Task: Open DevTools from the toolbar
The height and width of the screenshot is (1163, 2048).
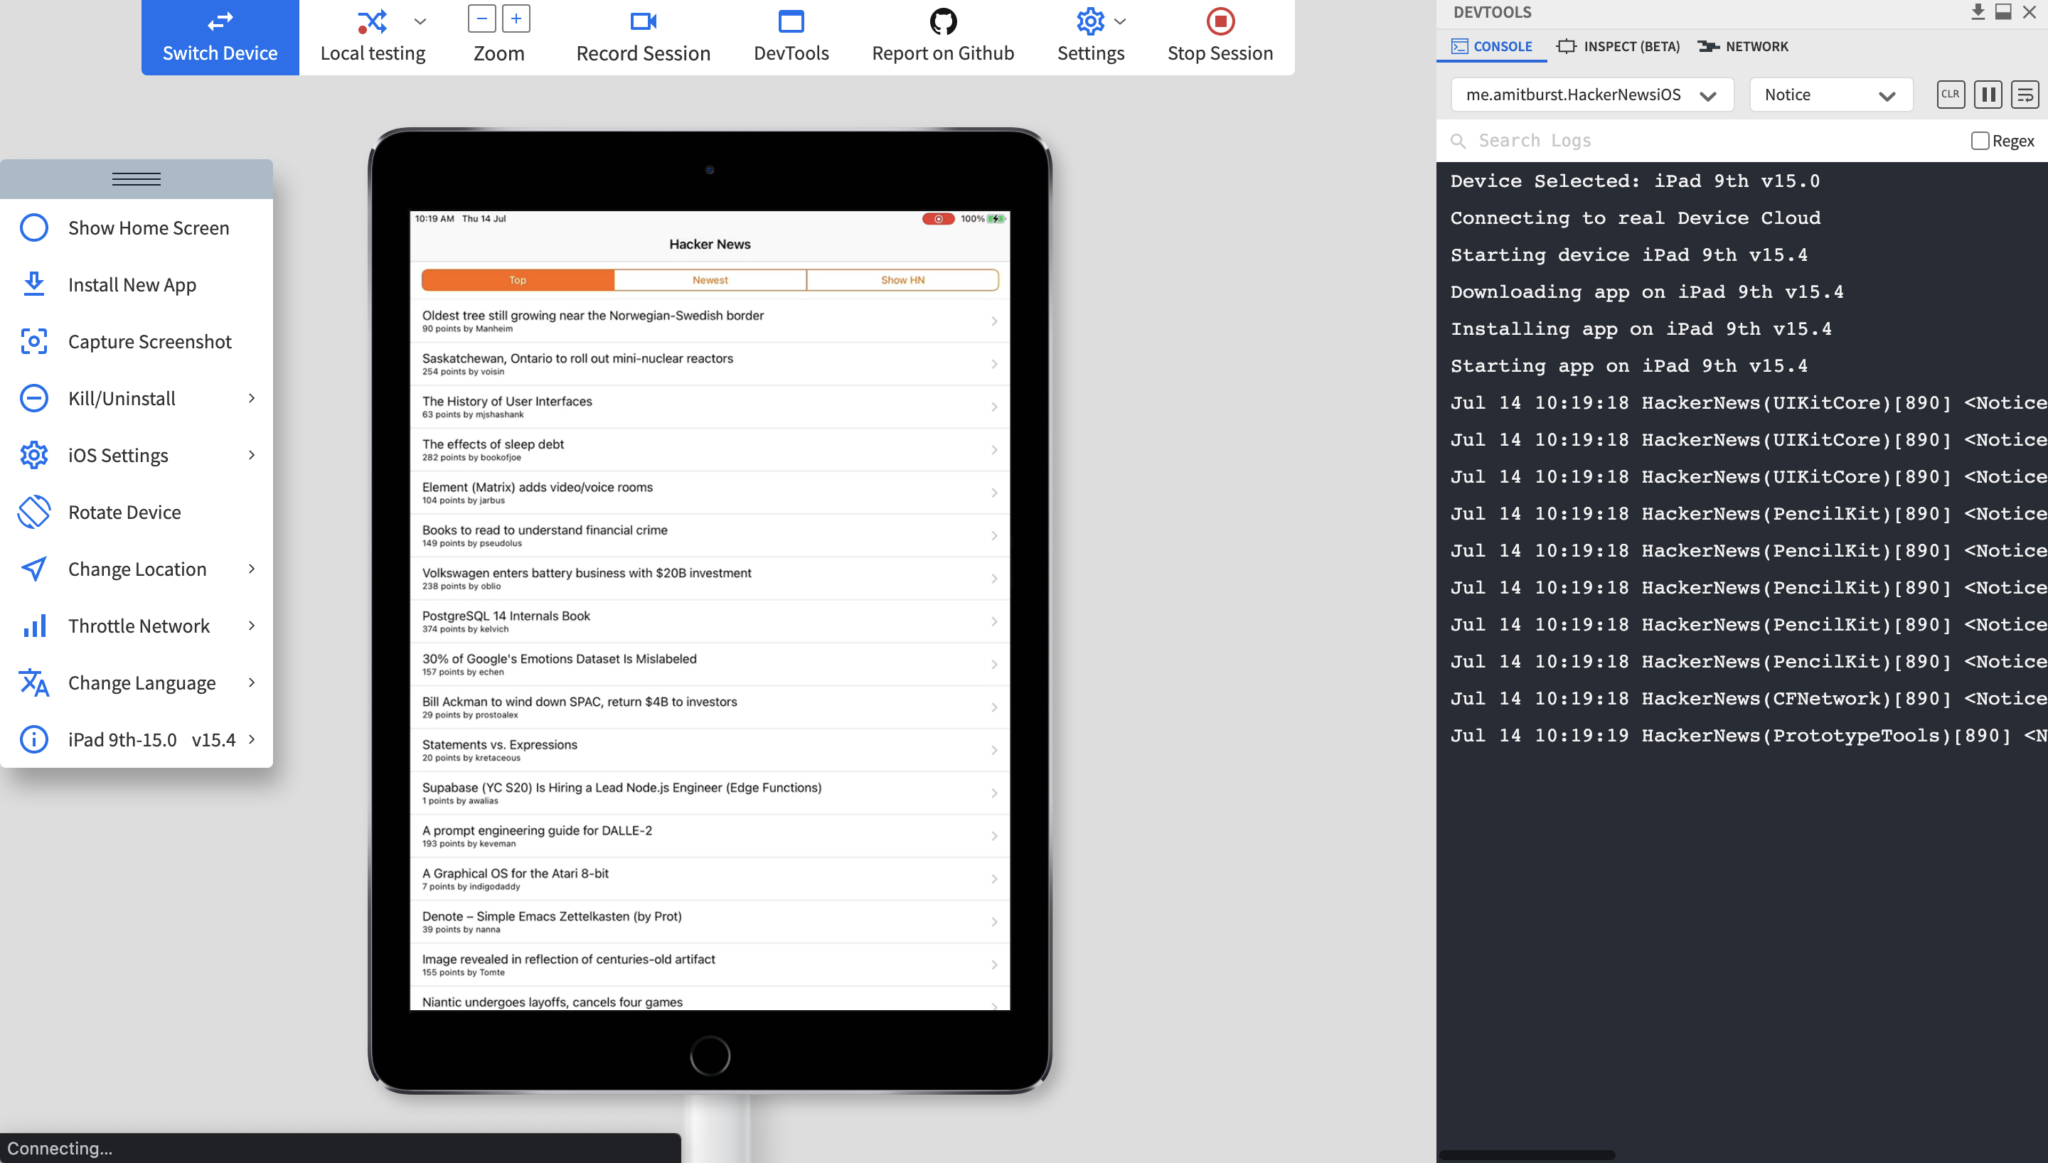Action: 790,37
